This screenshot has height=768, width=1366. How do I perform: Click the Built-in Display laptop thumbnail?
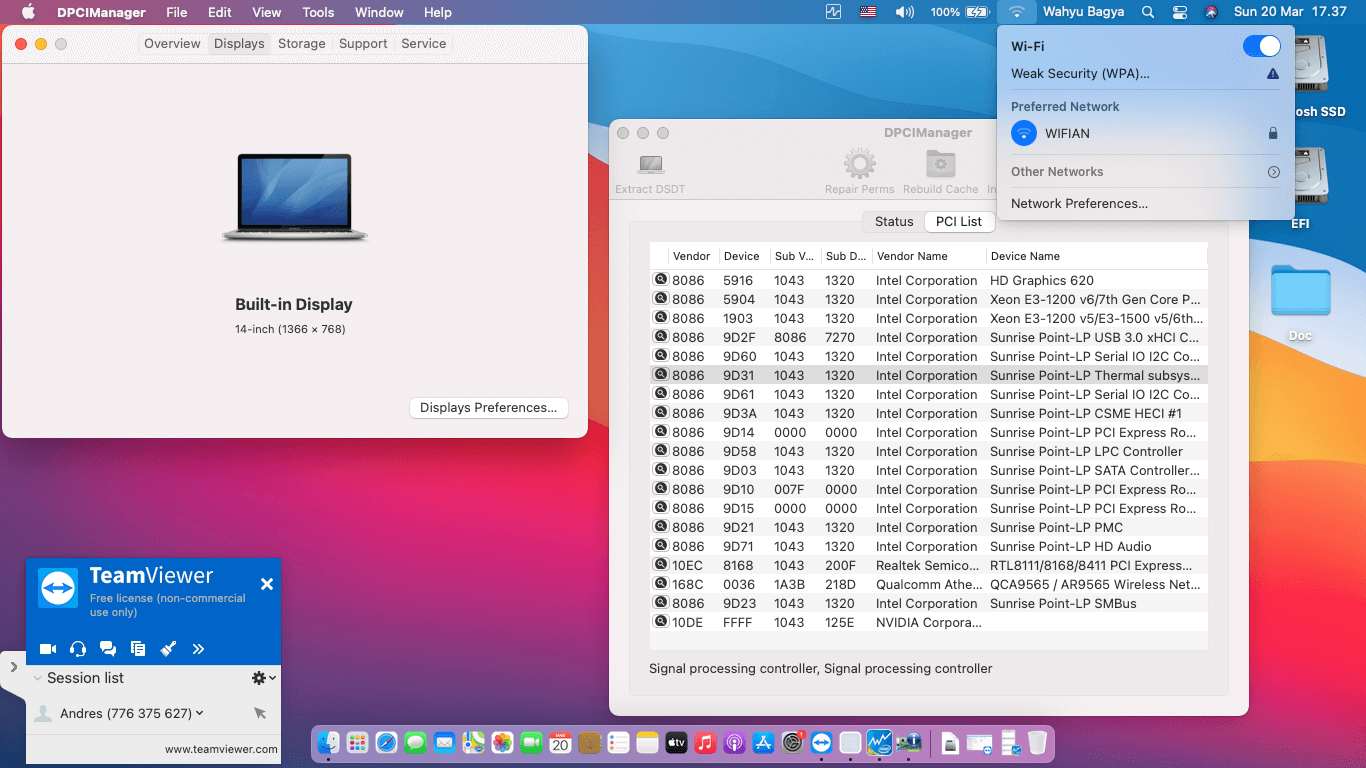[295, 197]
